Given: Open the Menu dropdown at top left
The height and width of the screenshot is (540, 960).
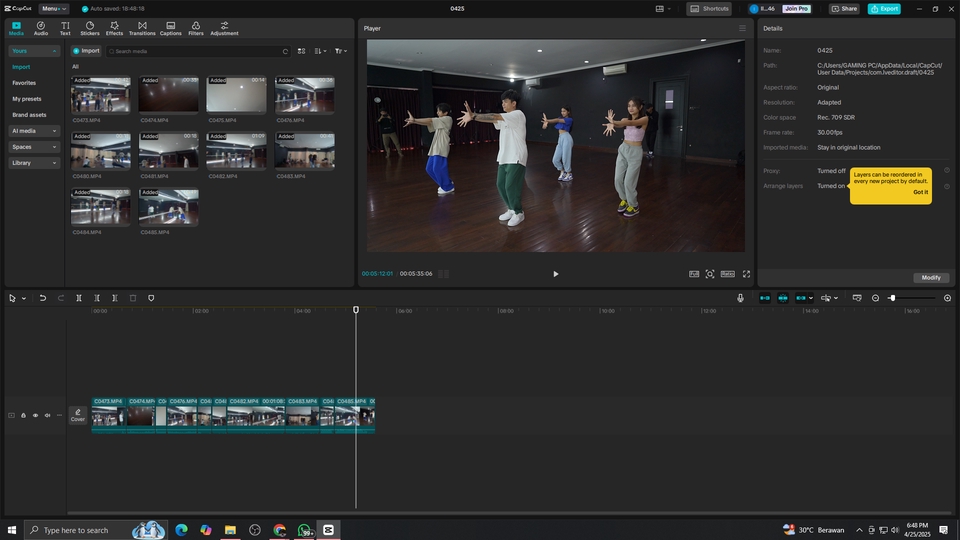Looking at the screenshot, I should coord(53,8).
